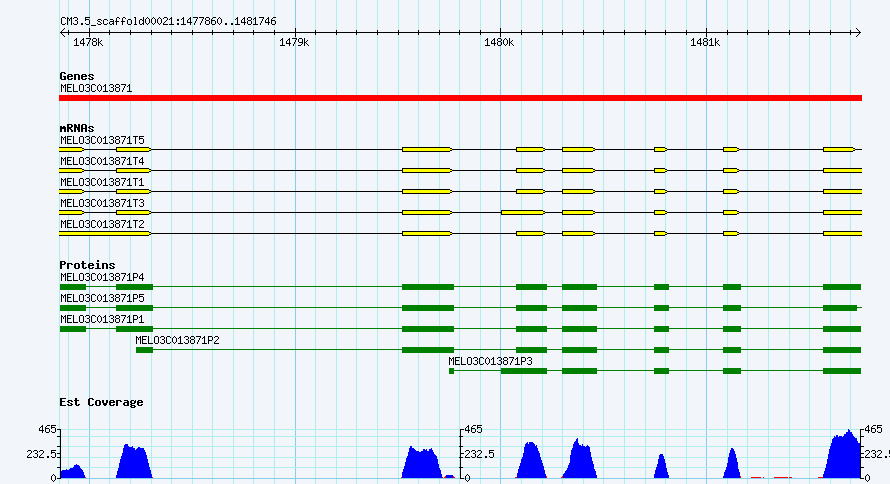Click the Proteins track heading
The width and height of the screenshot is (890, 484).
87,265
